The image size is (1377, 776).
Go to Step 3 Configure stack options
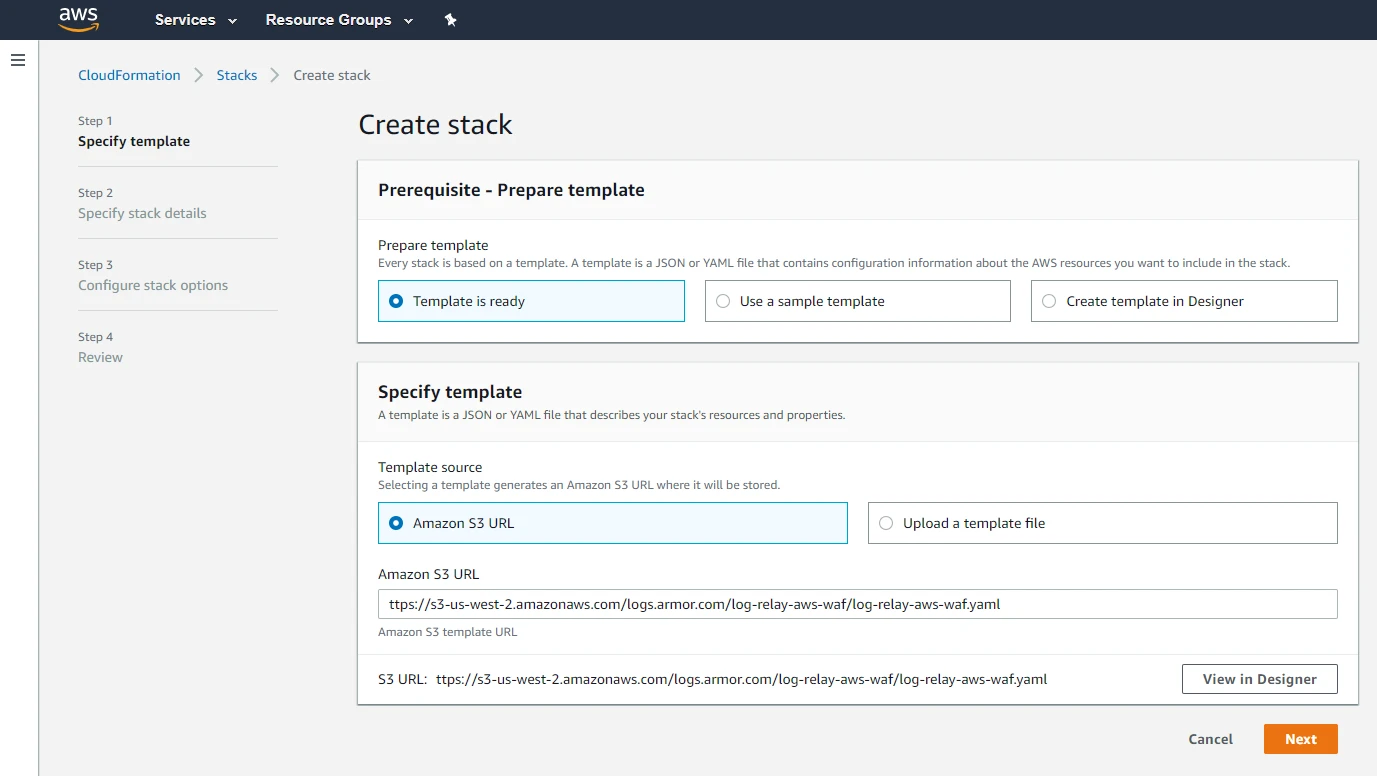click(153, 285)
